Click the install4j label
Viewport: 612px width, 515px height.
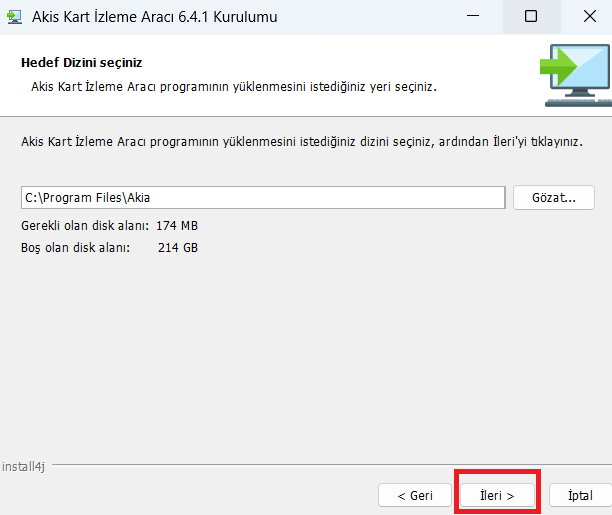(x=23, y=466)
